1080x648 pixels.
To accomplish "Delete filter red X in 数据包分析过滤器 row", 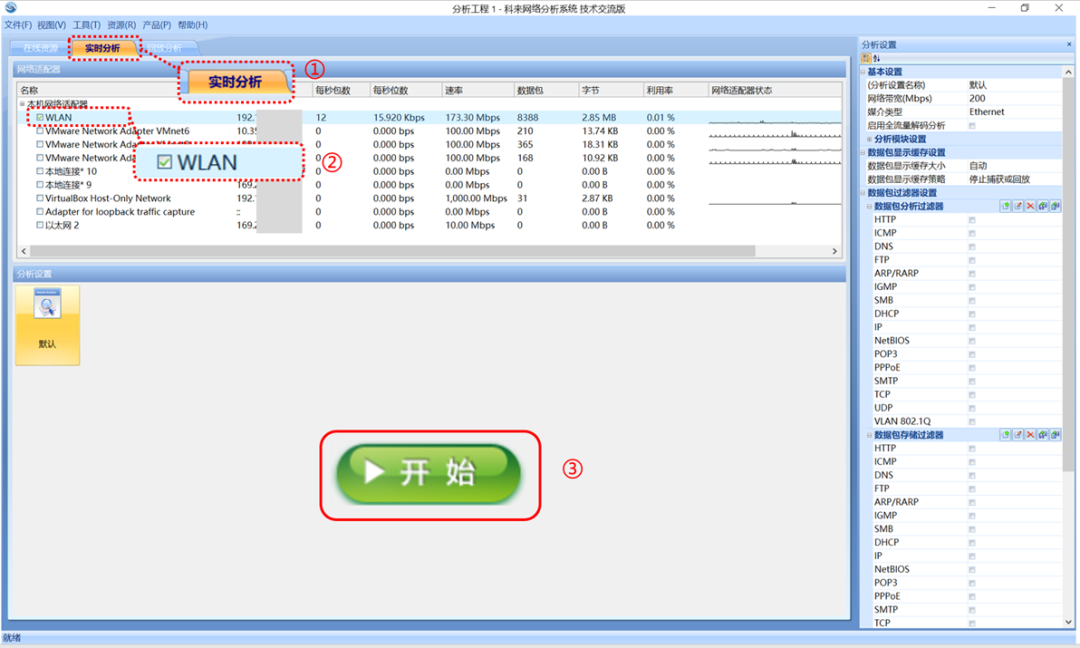I will pos(1030,206).
